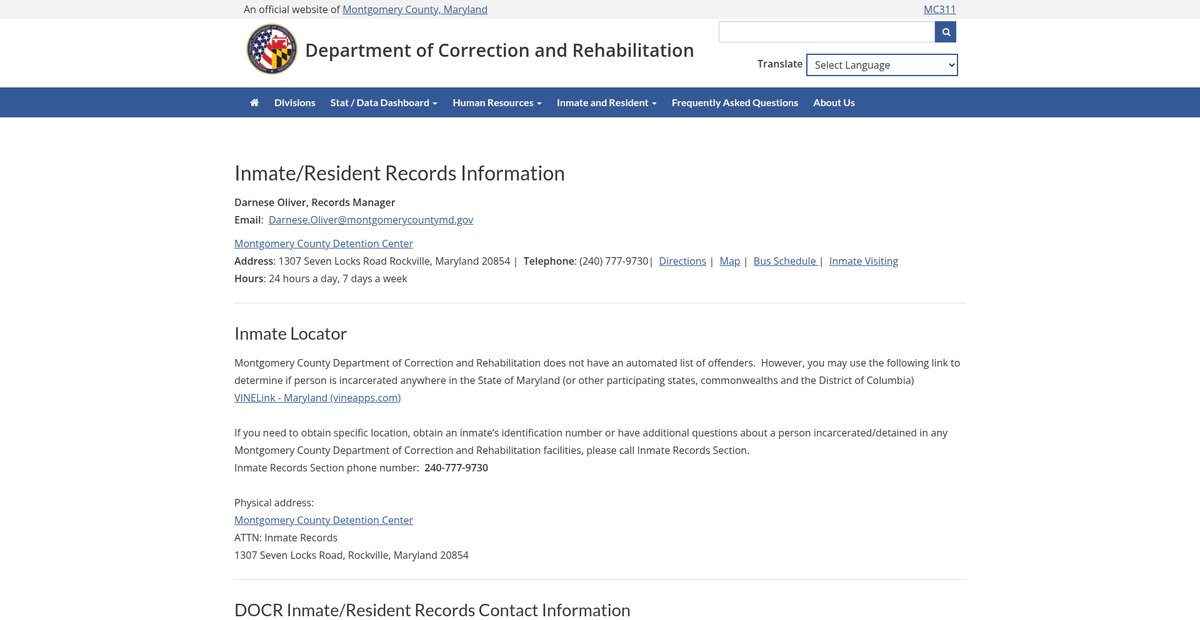1200x620 pixels.
Task: Click the Montgomery County seal logo
Action: tap(272, 50)
